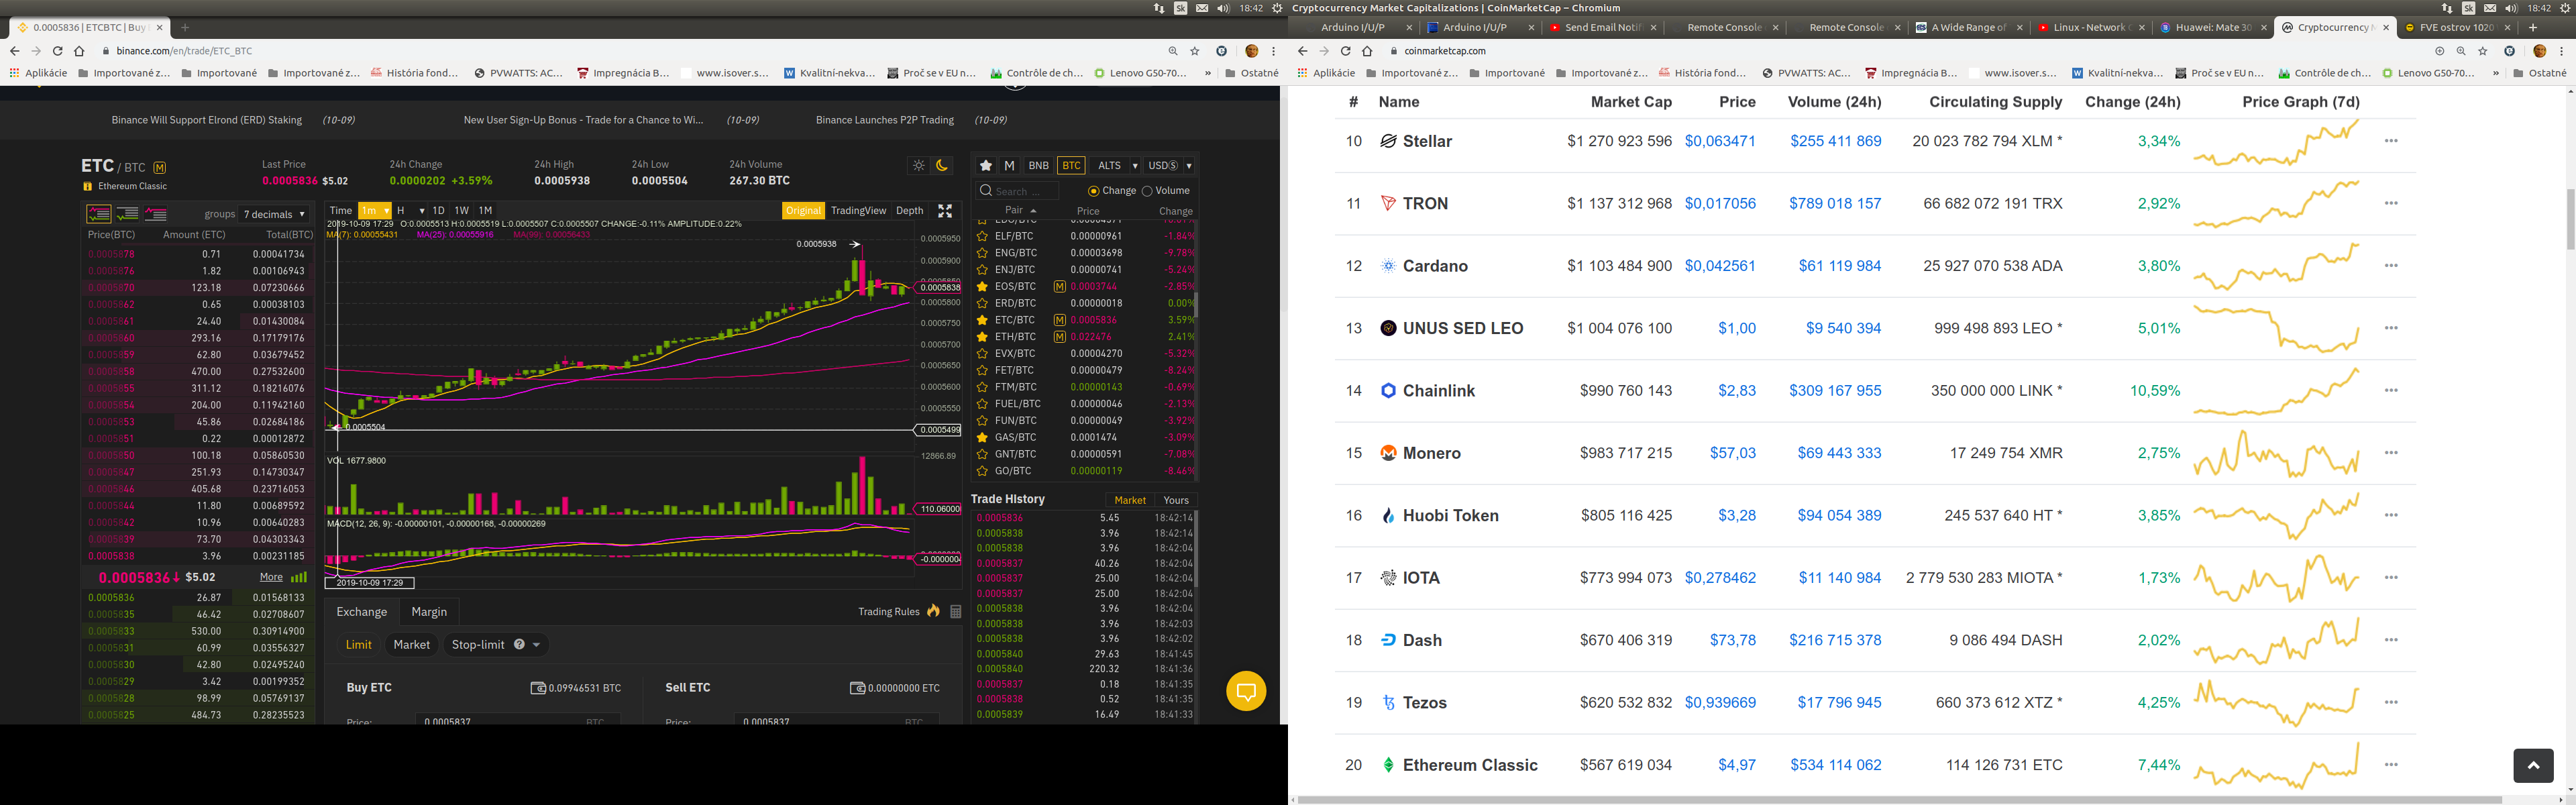2576x805 pixels.
Task: Select Market order type option
Action: [411, 645]
